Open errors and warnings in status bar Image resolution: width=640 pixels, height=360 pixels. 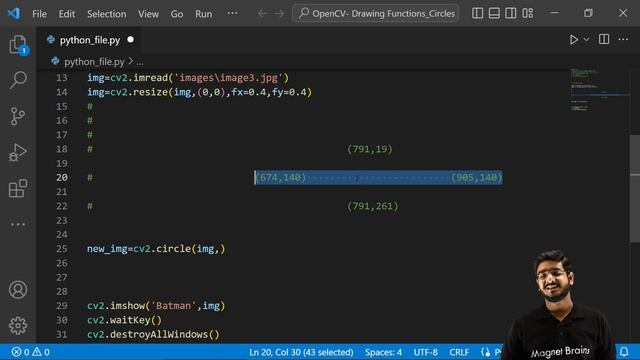click(31, 352)
